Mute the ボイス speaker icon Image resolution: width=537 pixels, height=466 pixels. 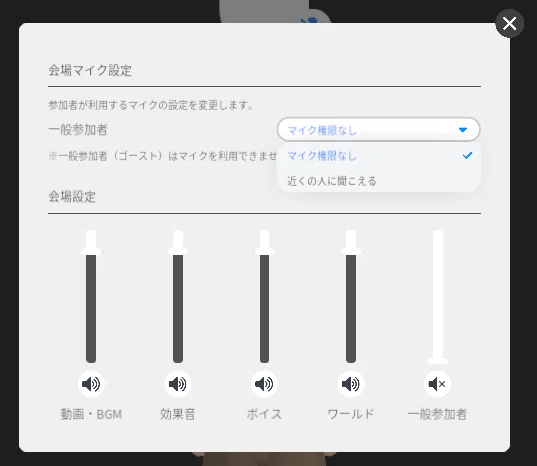[264, 384]
